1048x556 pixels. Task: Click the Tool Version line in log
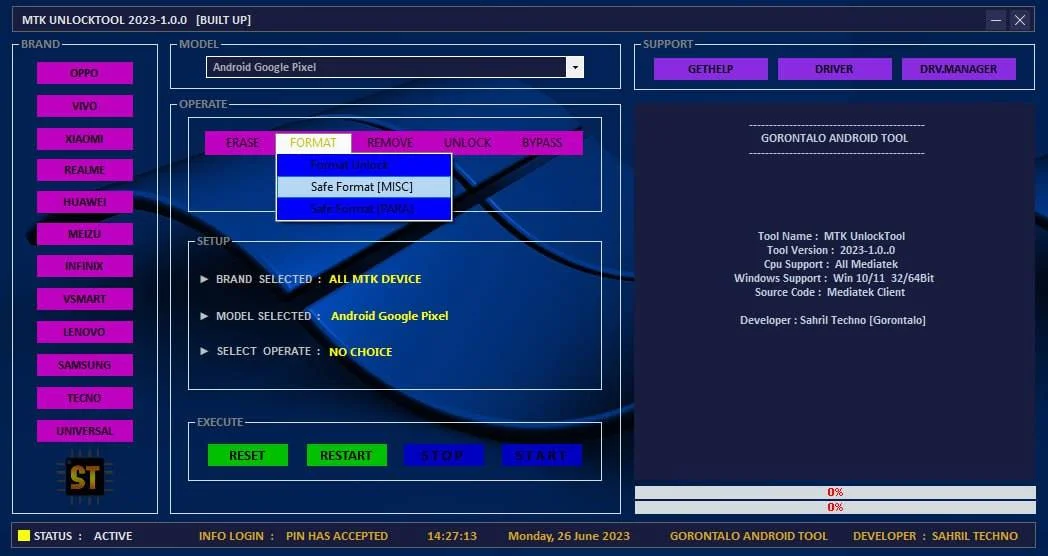[x=831, y=250]
